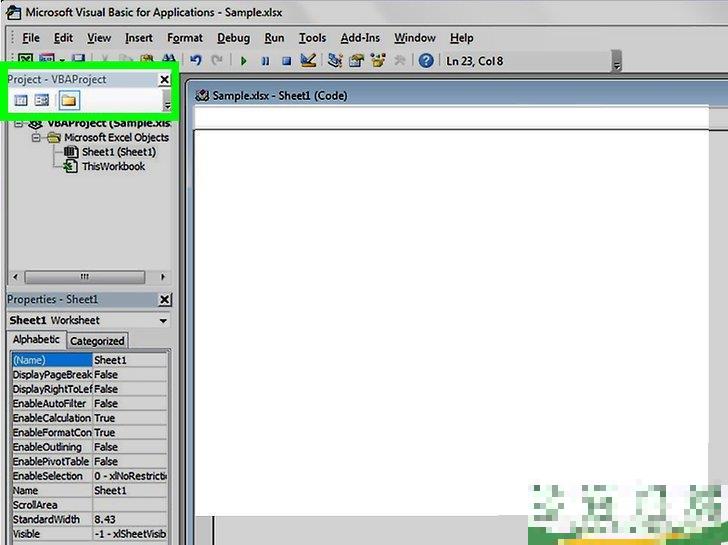Click the (Name) property value field
This screenshot has height=545, width=728.
(130, 360)
